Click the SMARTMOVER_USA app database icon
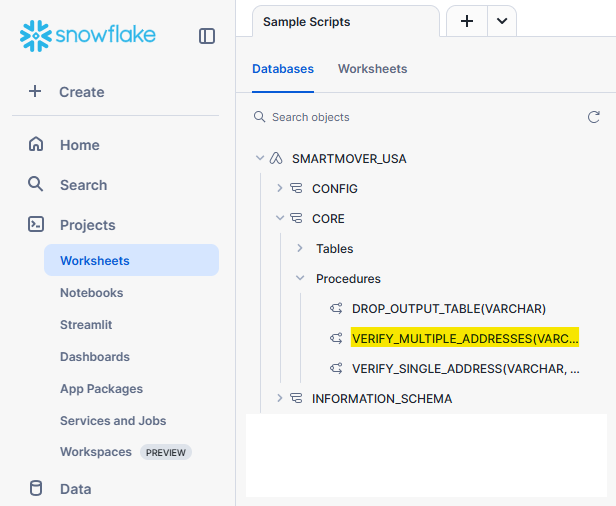The height and width of the screenshot is (506, 616). (x=276, y=158)
